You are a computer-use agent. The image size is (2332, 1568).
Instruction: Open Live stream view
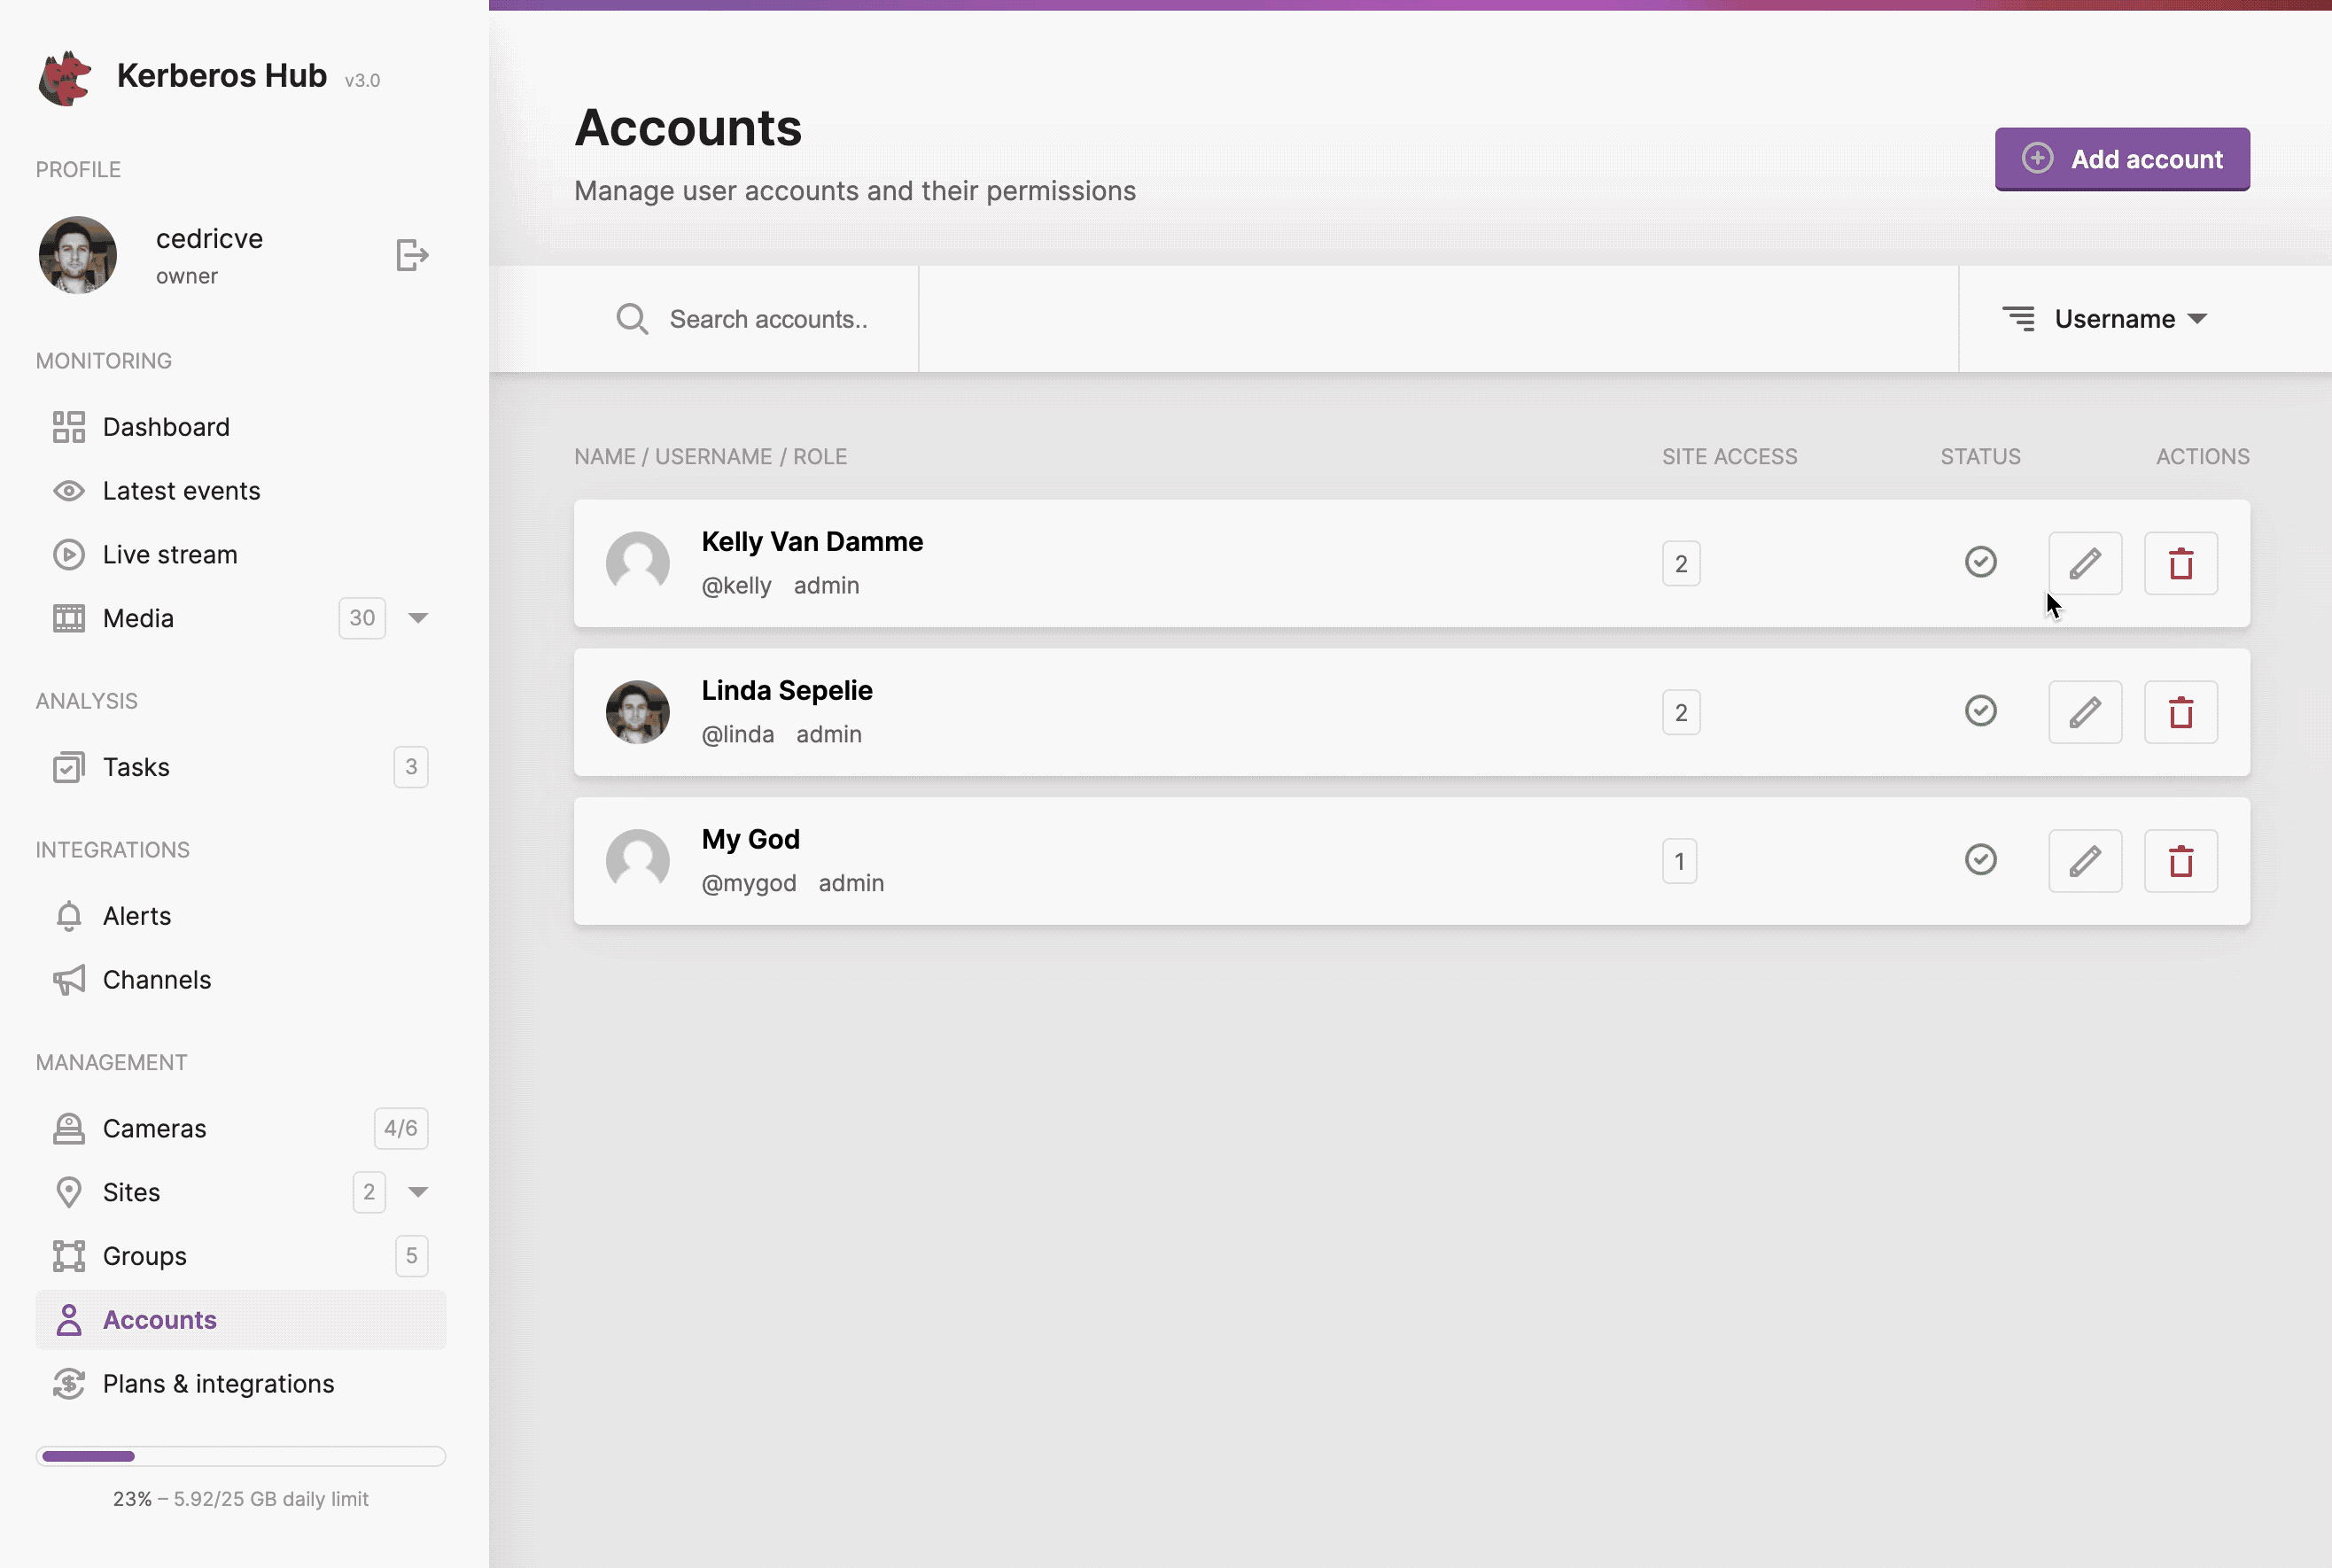(x=170, y=554)
